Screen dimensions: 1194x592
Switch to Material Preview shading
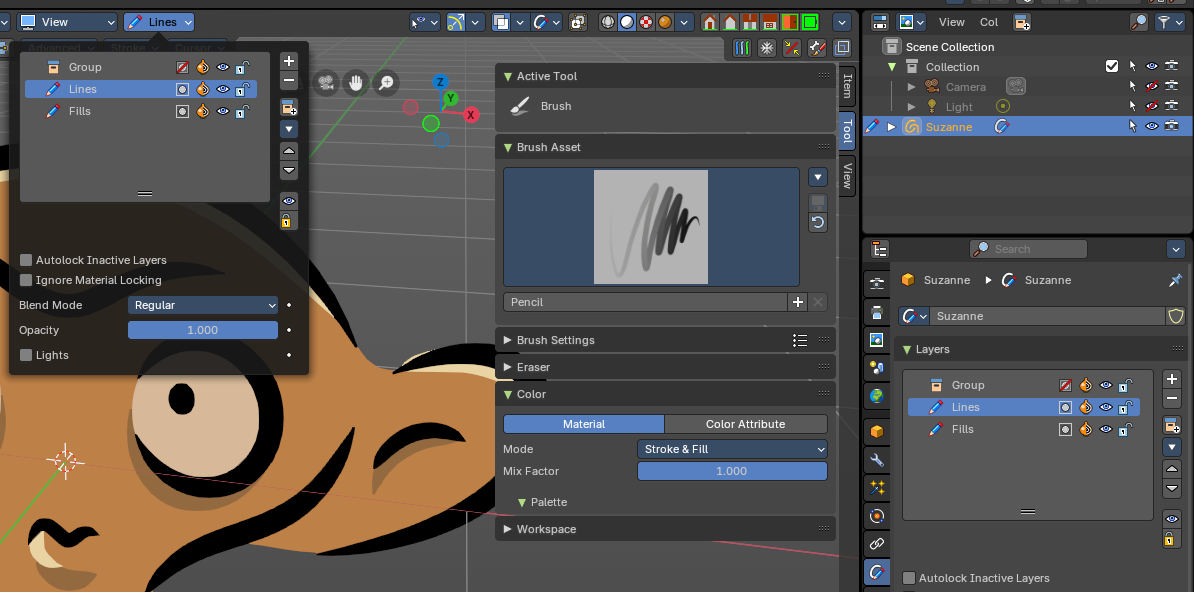pyautogui.click(x=646, y=22)
